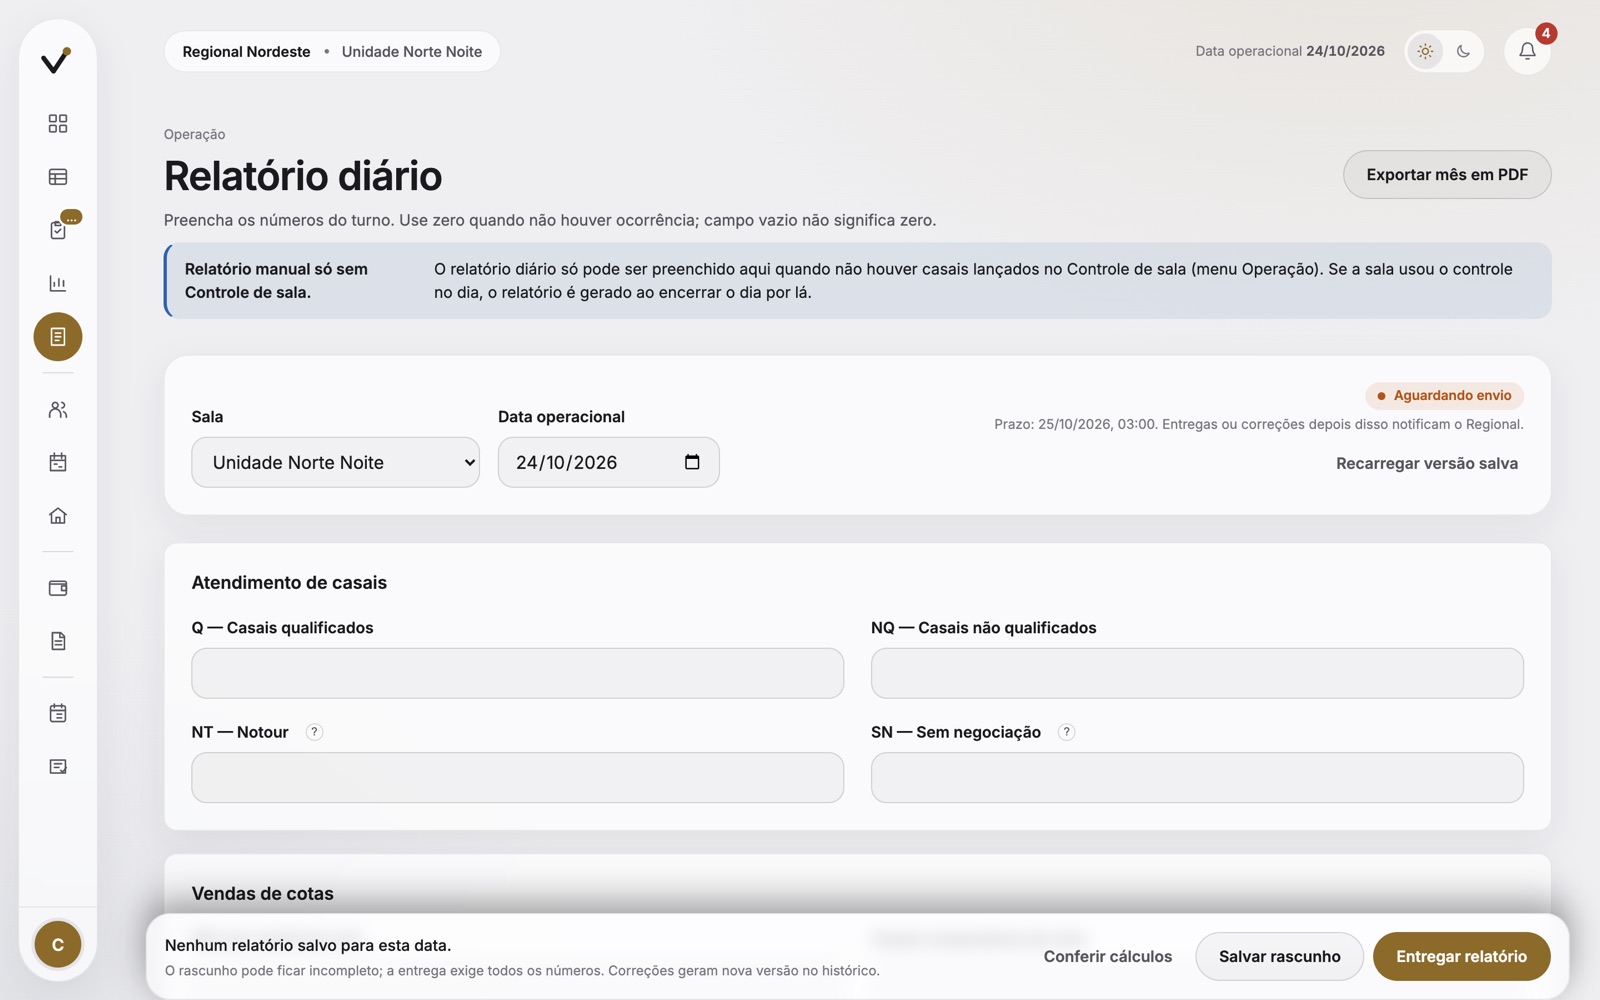Open the dashboard grid icon in sidebar
1600x1000 pixels.
(58, 123)
